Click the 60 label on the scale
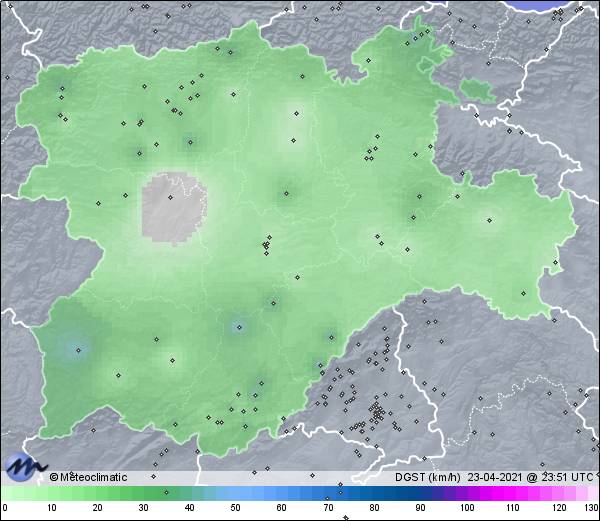Screen dimensions: 600x521 tap(282, 508)
